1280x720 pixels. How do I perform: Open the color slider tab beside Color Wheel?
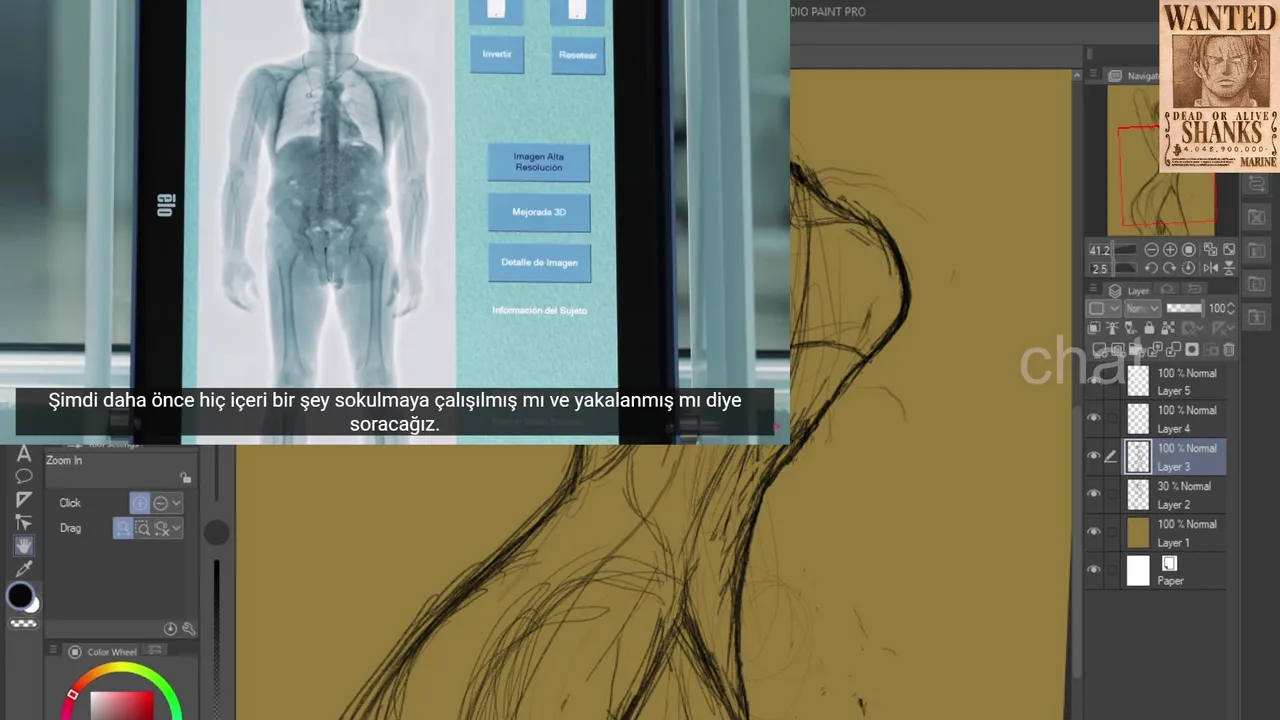pyautogui.click(x=154, y=650)
